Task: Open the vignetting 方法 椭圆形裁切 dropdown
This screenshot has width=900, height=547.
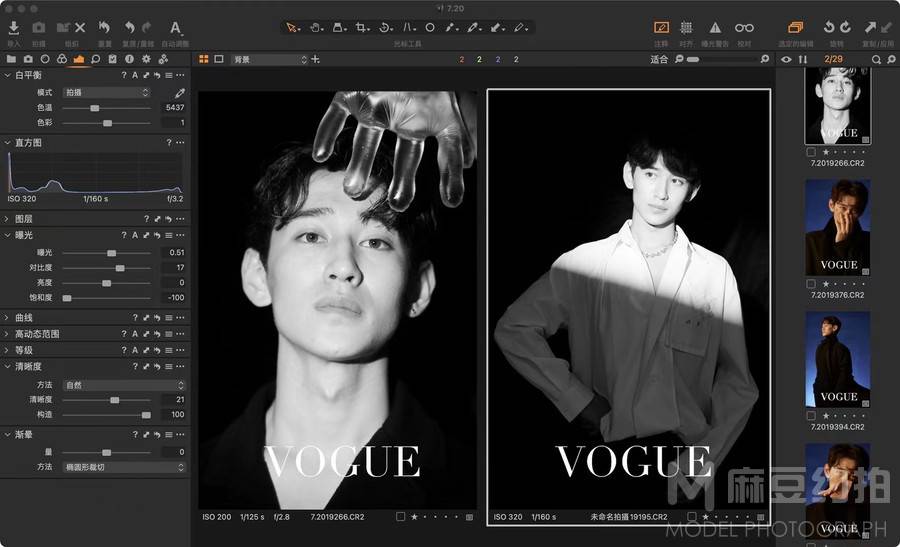Action: 124,467
